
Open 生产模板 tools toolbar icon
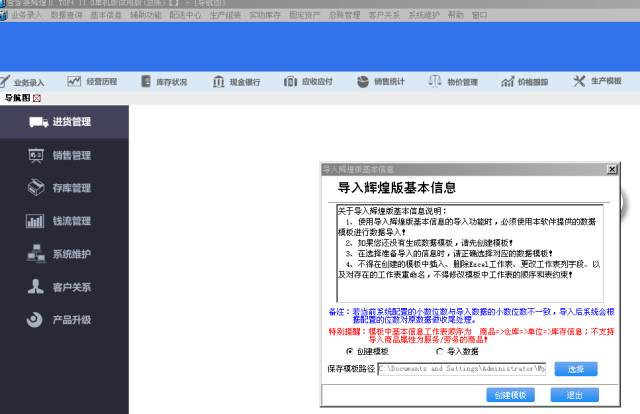(x=597, y=81)
